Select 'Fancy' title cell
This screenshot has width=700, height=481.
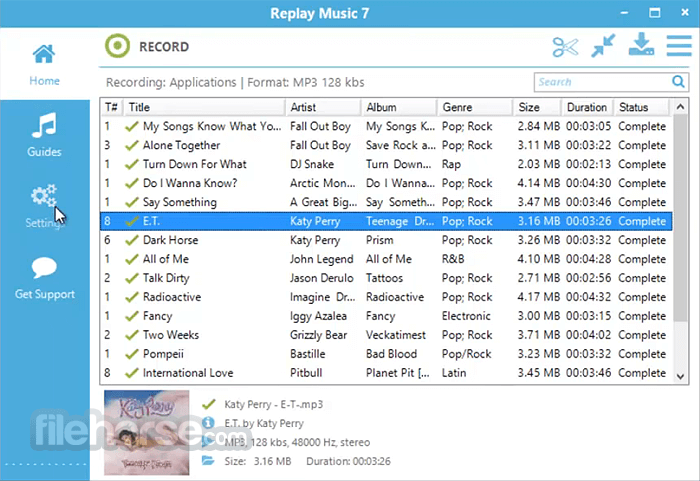[158, 316]
